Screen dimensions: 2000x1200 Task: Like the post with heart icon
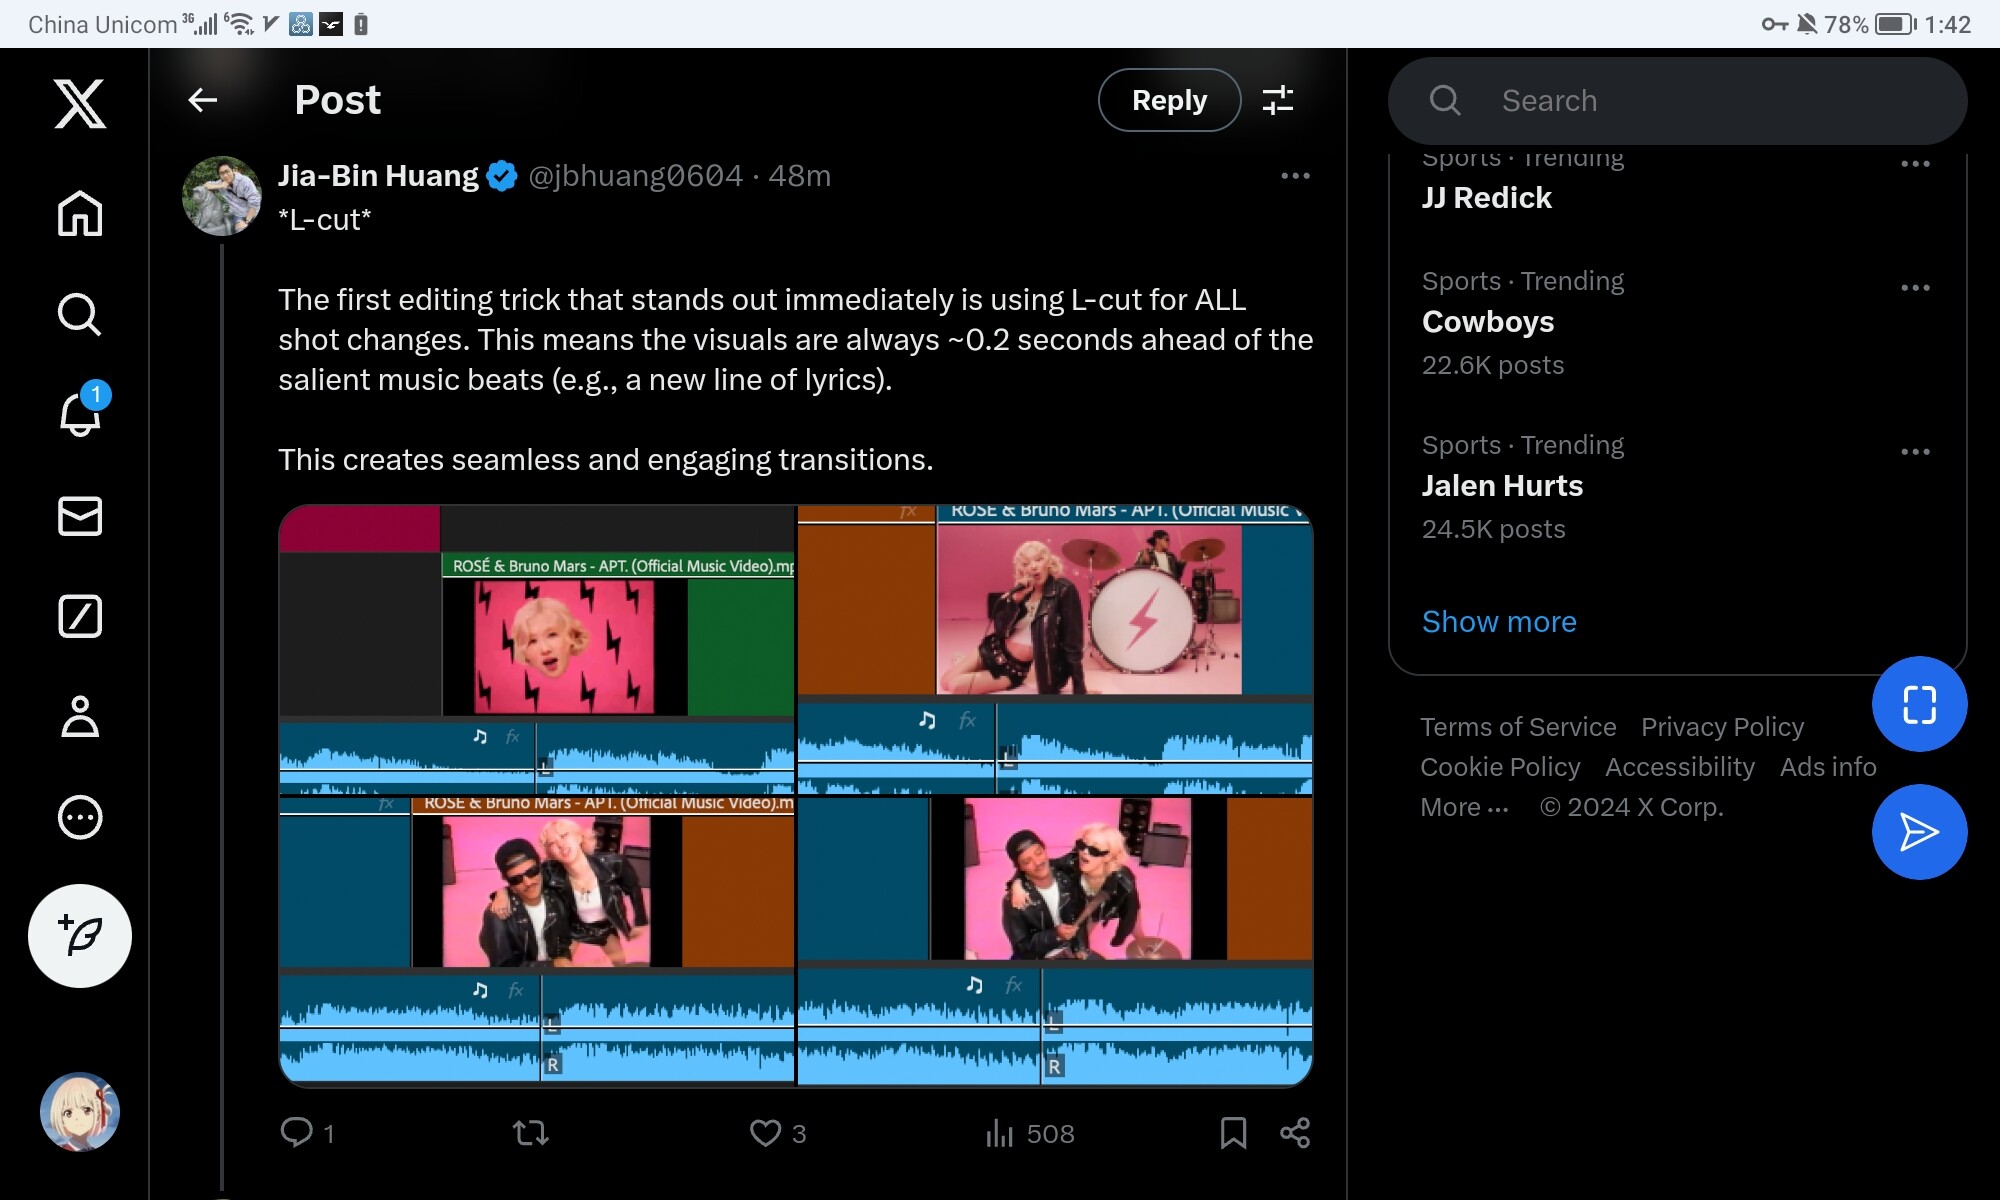click(766, 1133)
